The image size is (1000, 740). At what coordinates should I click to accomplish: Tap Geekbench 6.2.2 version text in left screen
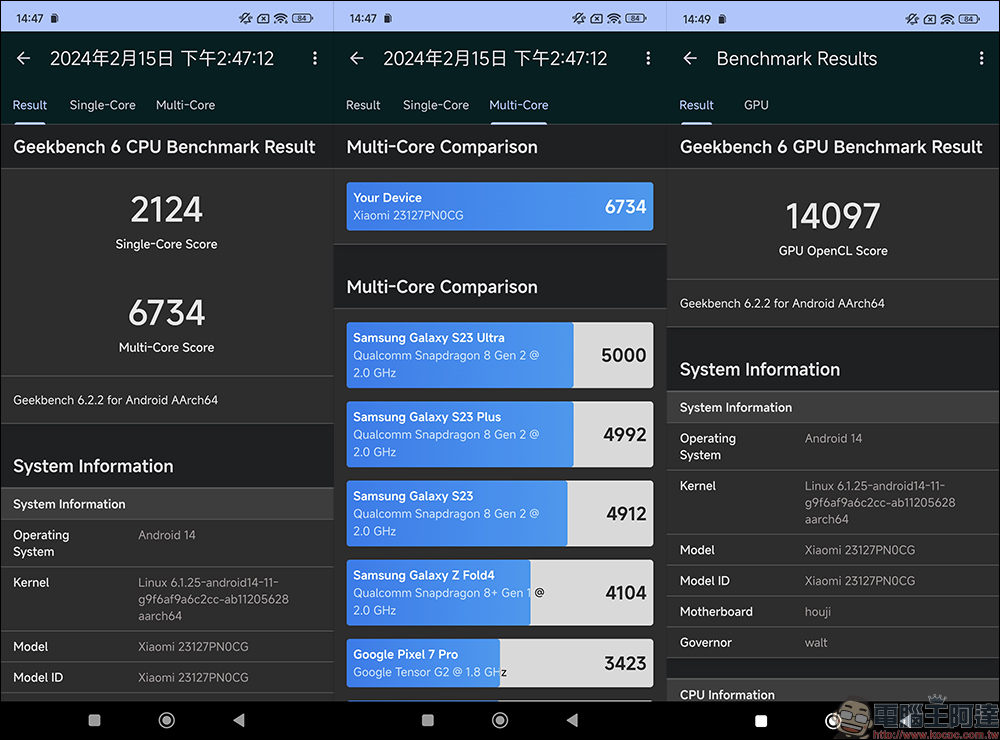pyautogui.click(x=115, y=400)
